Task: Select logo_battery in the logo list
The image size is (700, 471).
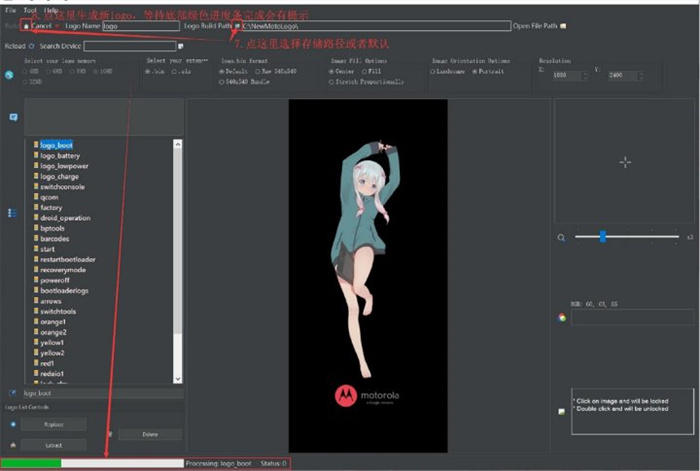Action: coord(60,156)
